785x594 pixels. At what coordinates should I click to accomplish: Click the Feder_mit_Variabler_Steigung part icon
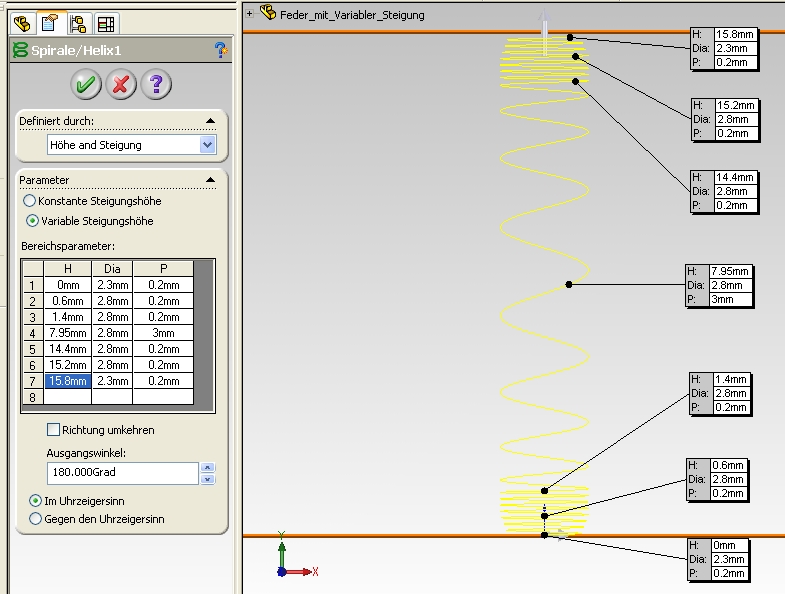pos(267,14)
